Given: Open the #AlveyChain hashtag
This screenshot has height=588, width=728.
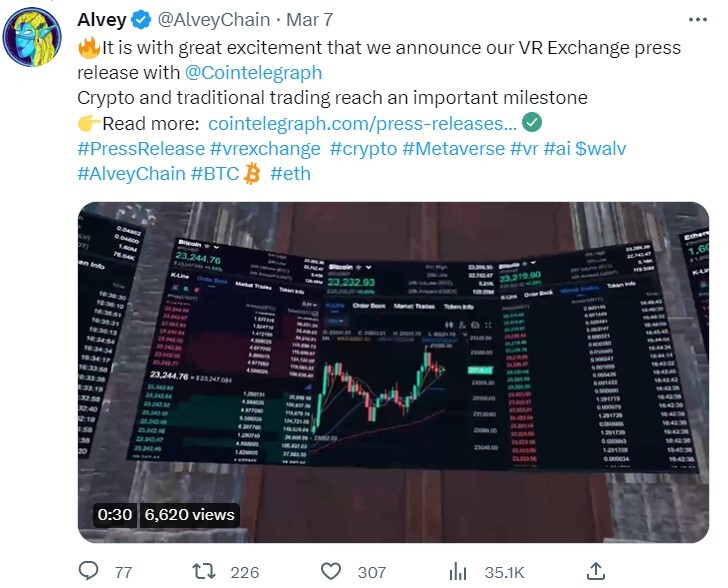Looking at the screenshot, I should pos(131,174).
